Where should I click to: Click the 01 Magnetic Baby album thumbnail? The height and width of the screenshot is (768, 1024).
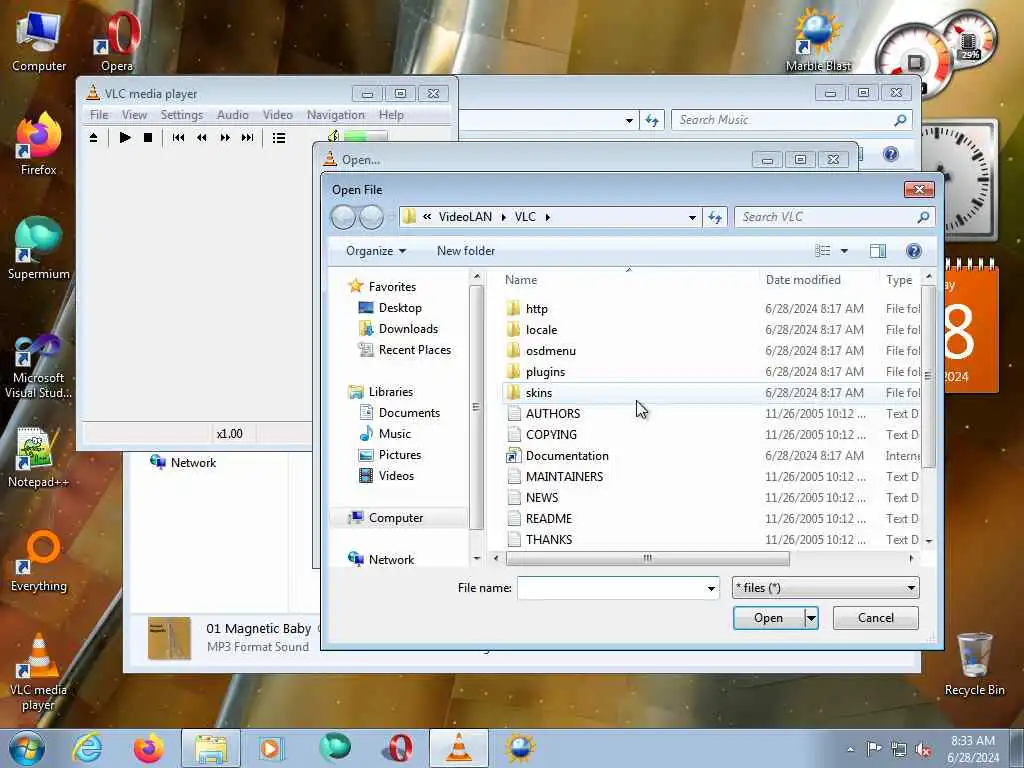(x=169, y=638)
